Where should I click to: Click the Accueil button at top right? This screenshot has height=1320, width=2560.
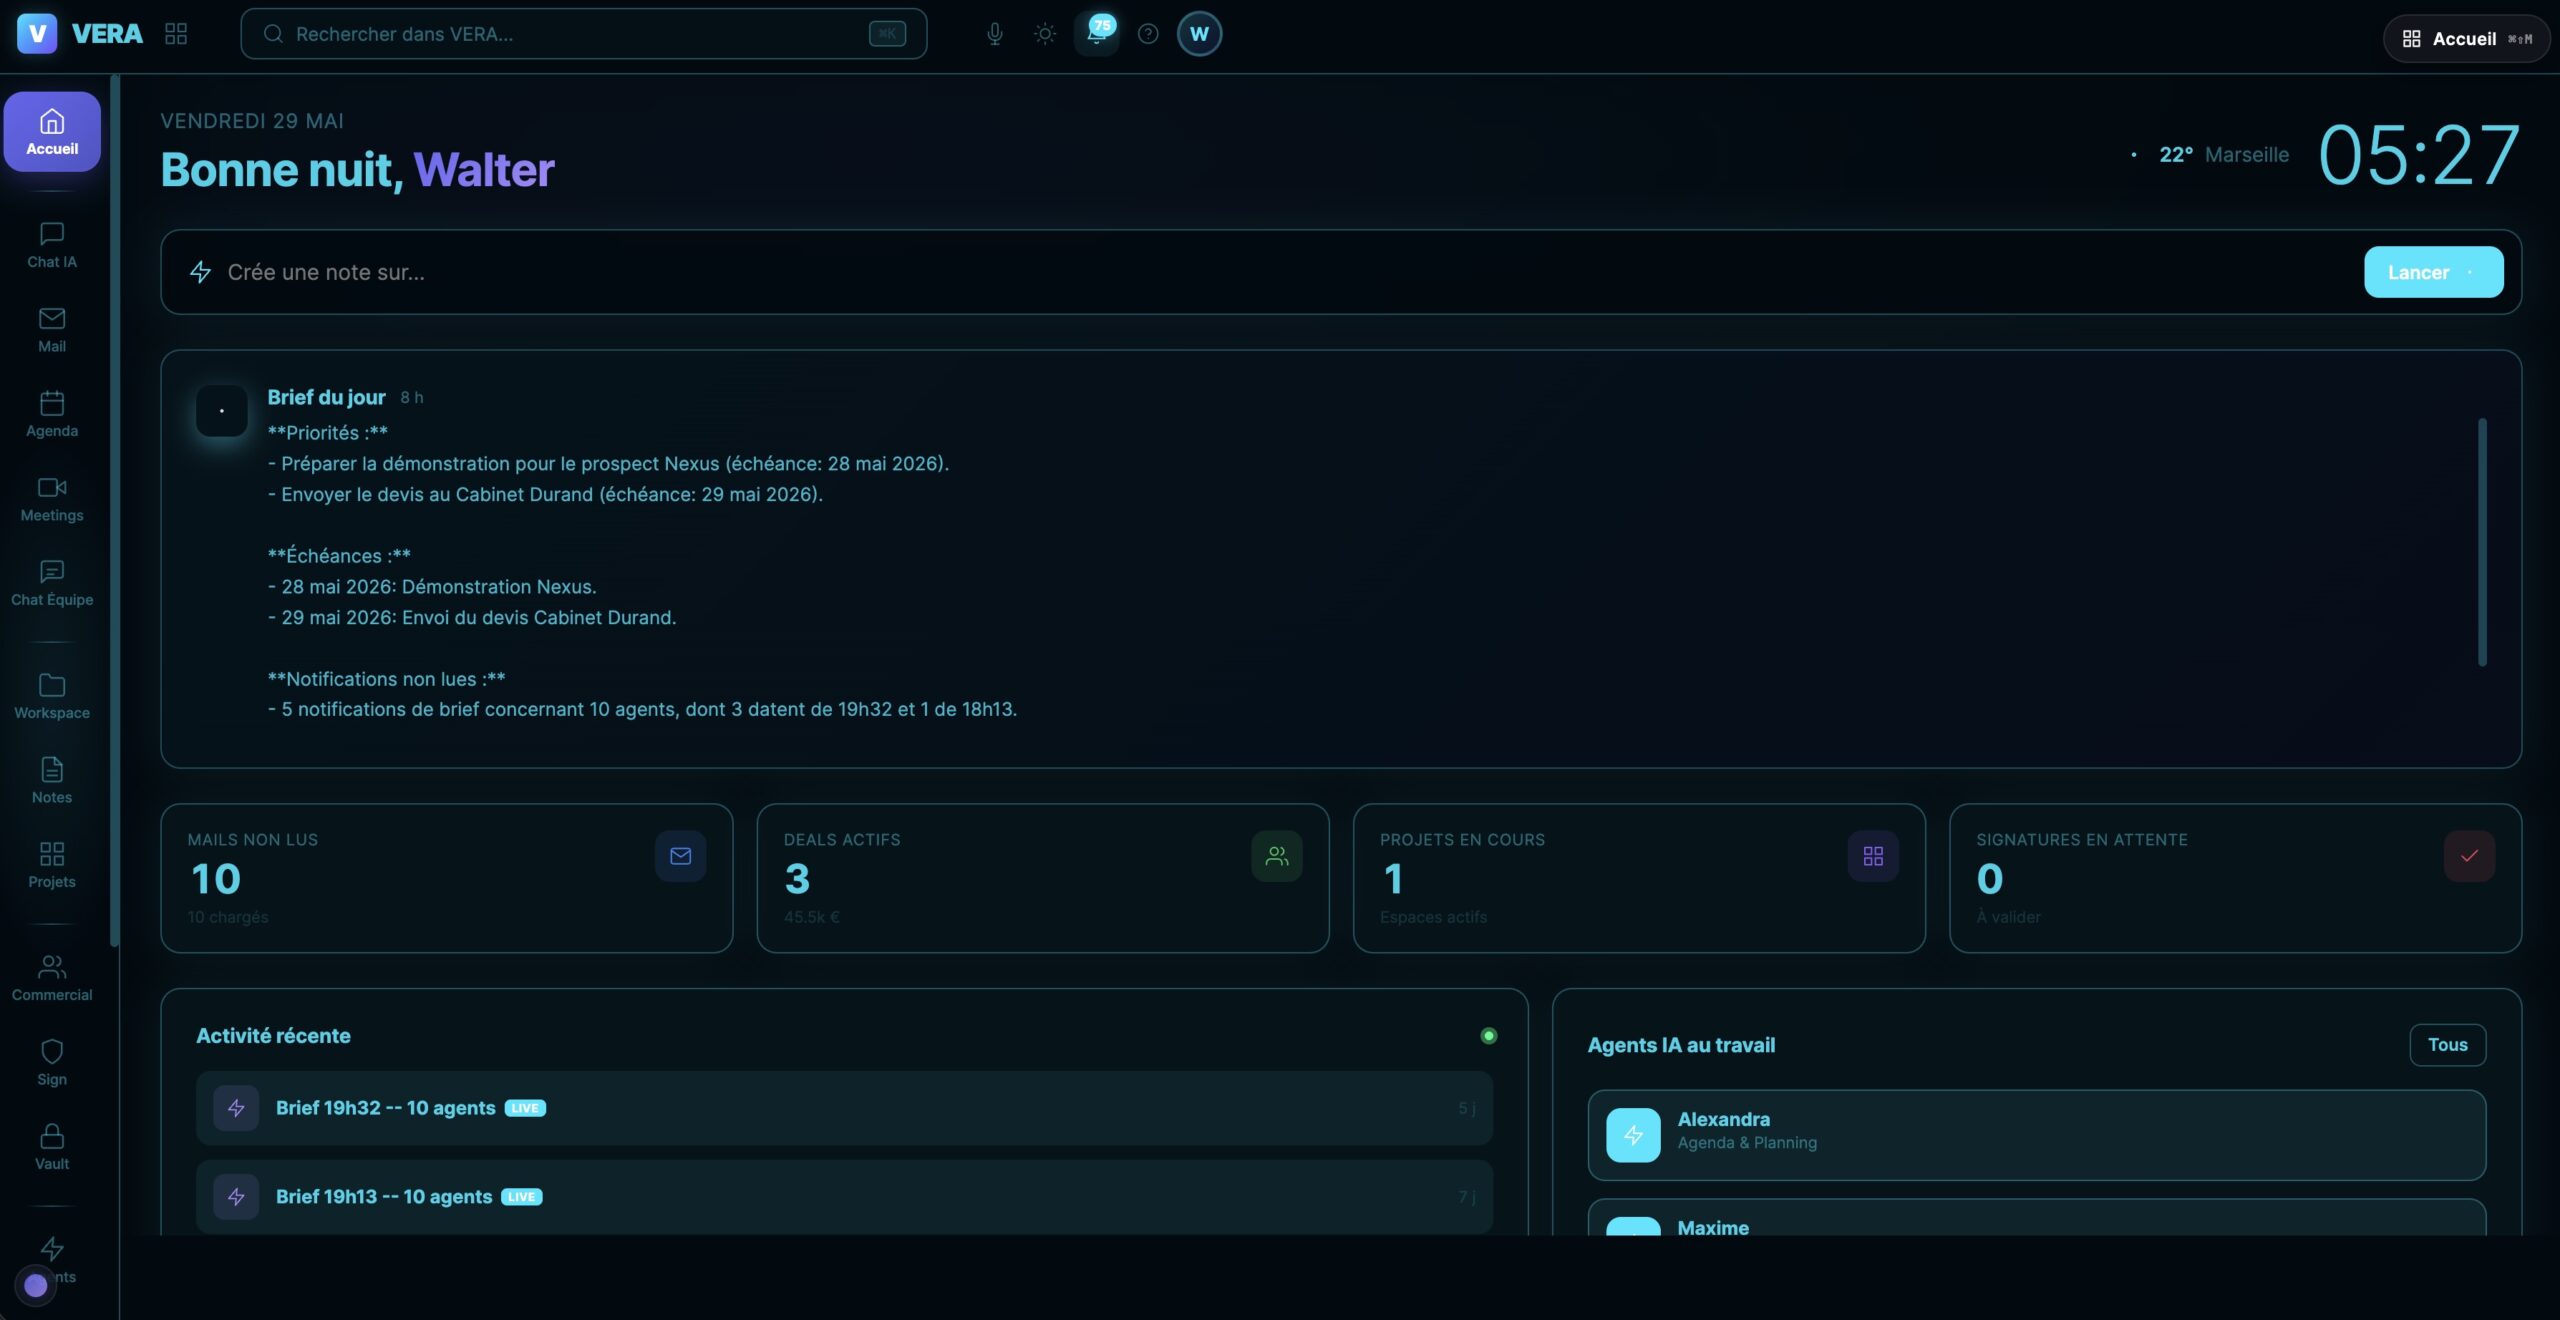click(x=2467, y=39)
